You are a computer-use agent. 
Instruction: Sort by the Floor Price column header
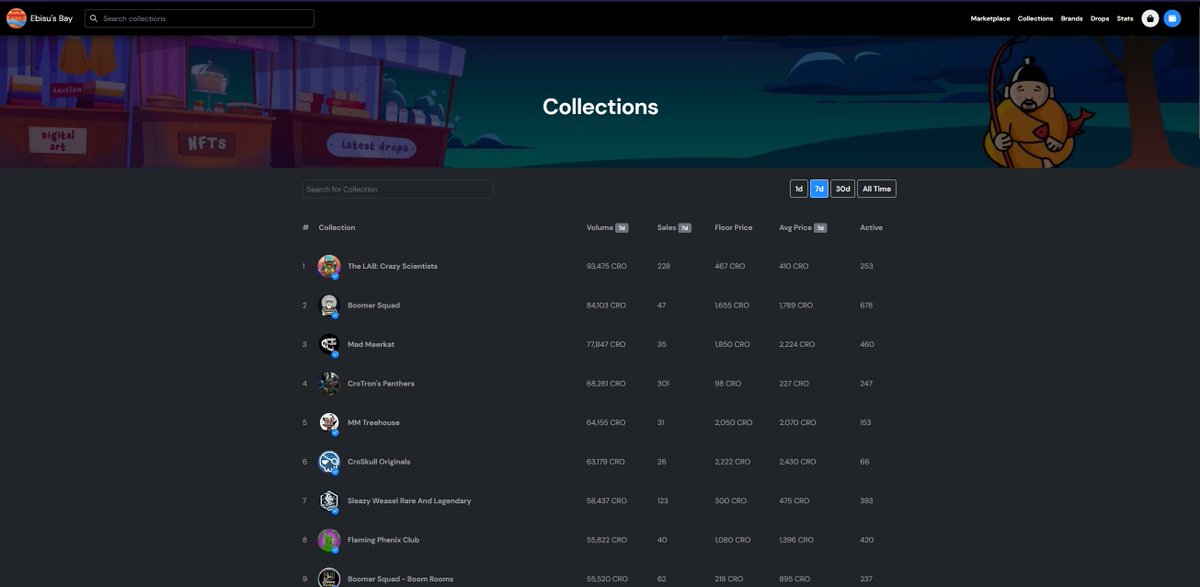coord(733,228)
